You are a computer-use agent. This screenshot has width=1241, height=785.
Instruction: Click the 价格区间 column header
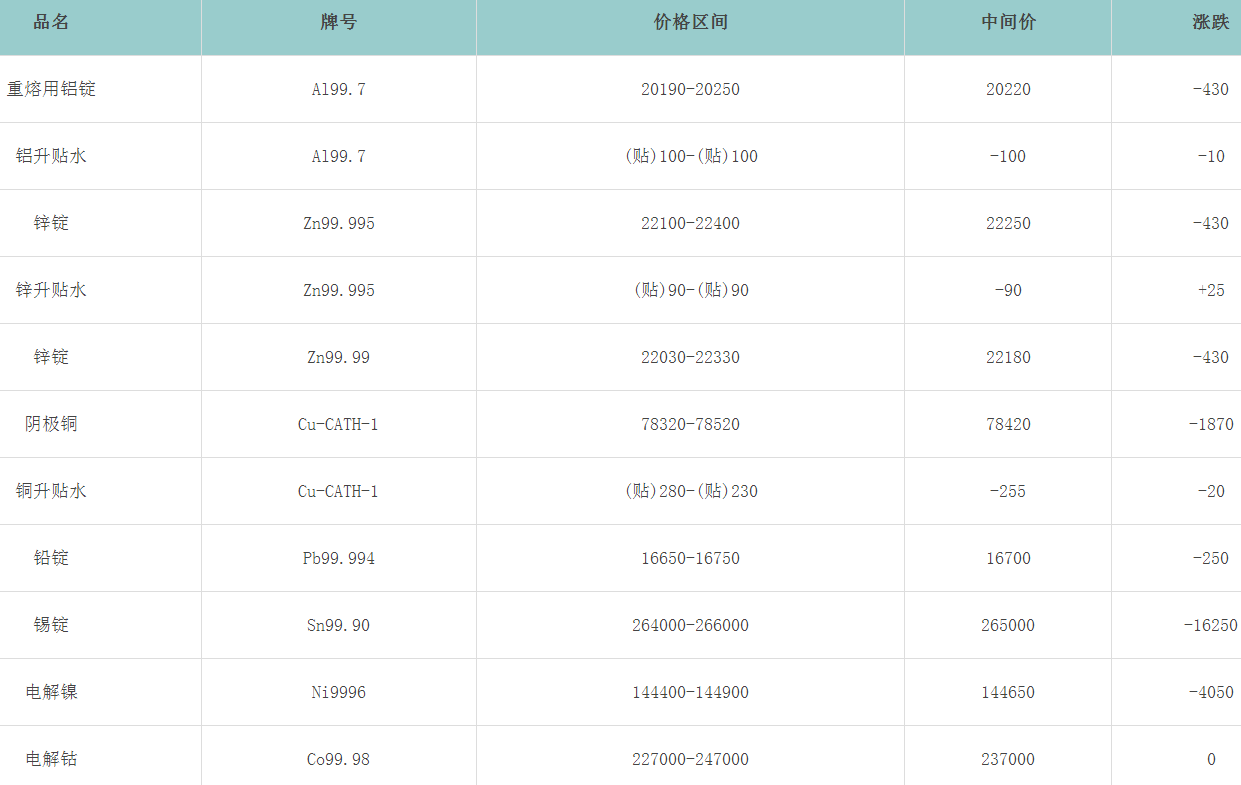point(690,23)
